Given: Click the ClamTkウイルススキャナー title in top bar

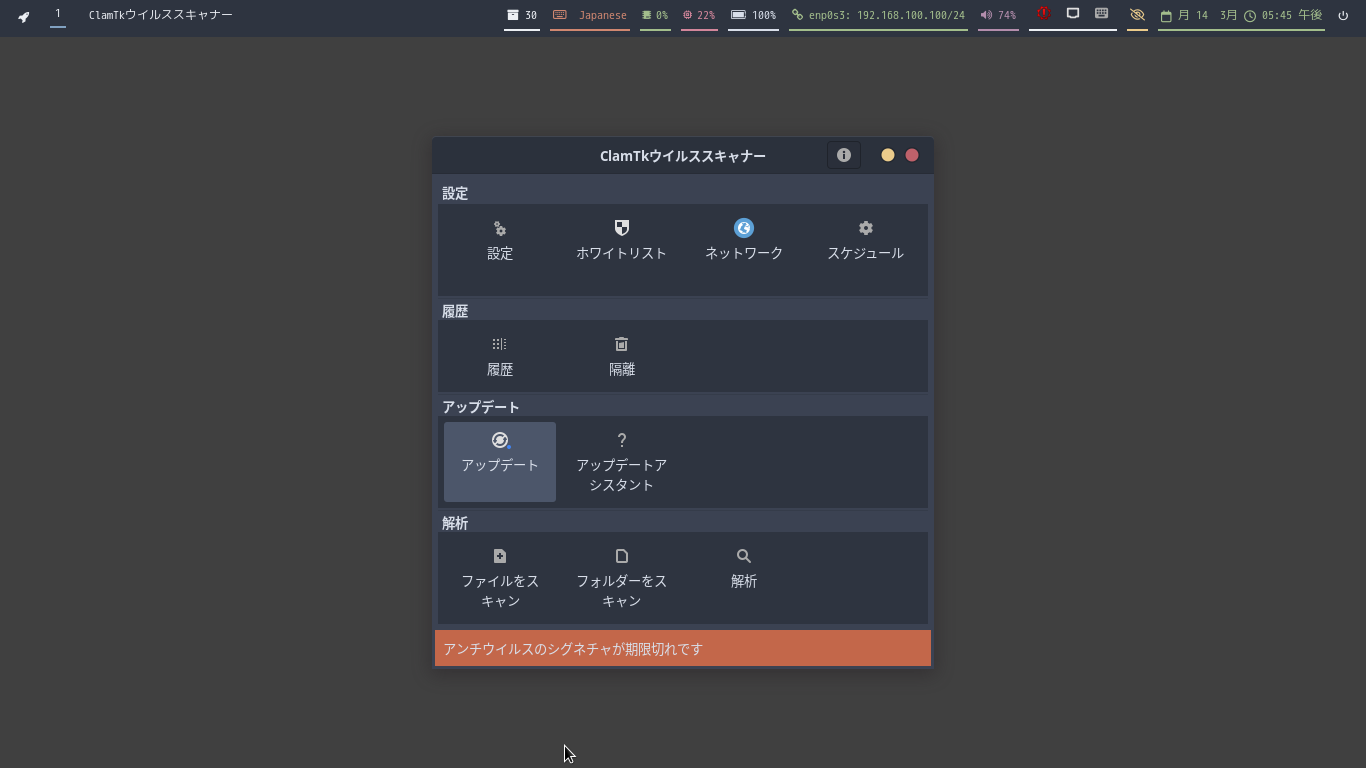Looking at the screenshot, I should [161, 15].
